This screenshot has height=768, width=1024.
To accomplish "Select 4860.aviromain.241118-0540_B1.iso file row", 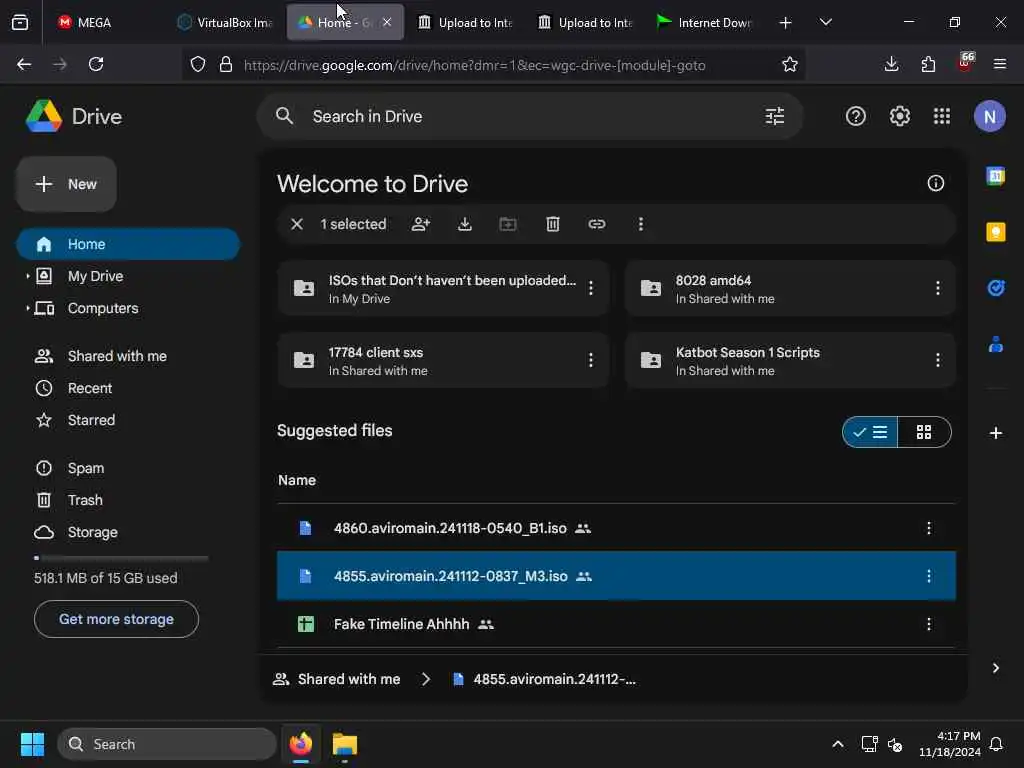I will pyautogui.click(x=616, y=528).
